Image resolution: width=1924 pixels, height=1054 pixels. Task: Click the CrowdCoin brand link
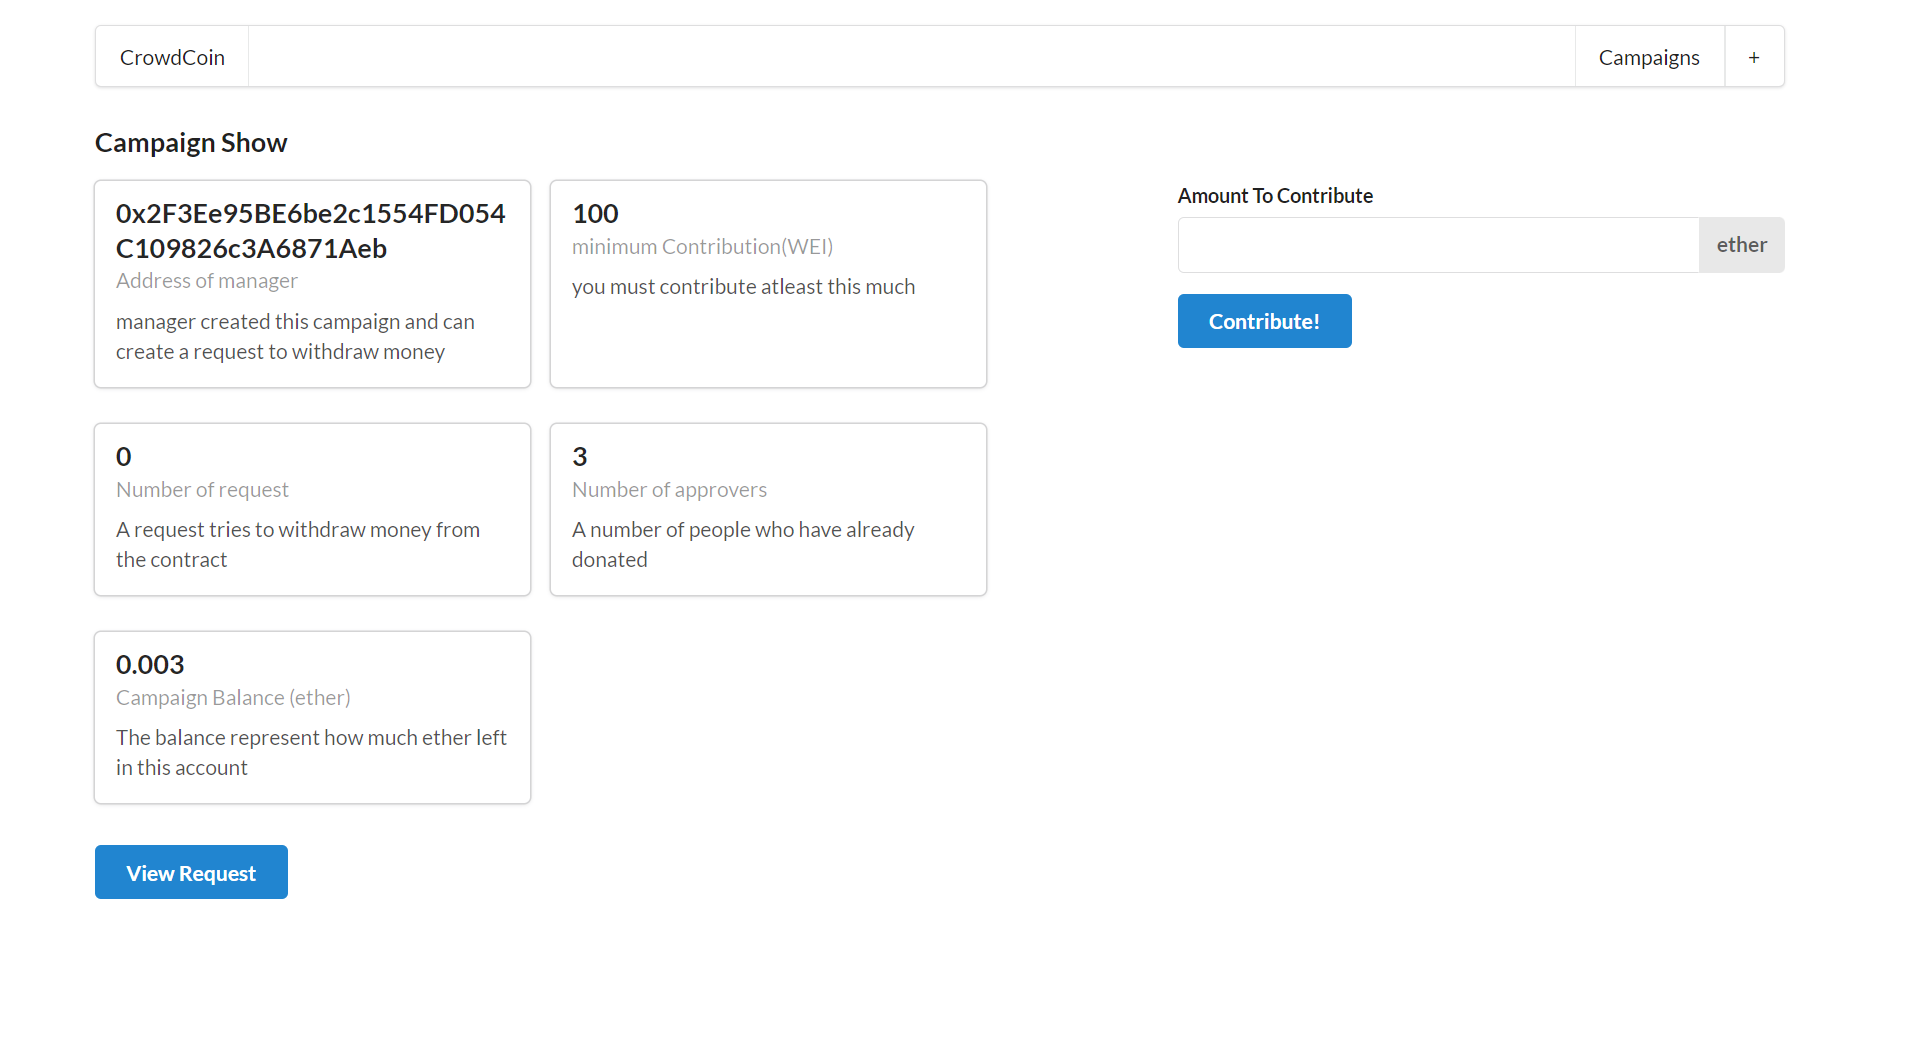[x=171, y=56]
